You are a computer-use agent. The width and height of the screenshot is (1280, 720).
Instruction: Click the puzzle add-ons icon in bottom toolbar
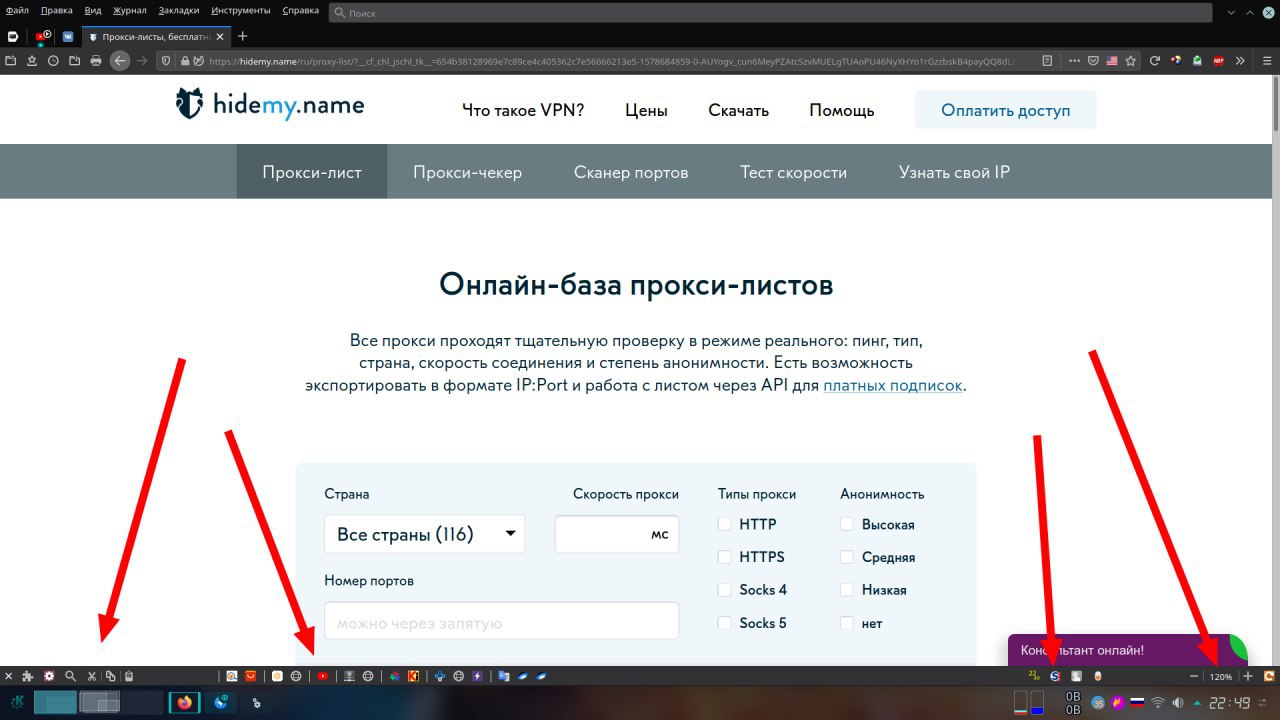click(27, 676)
